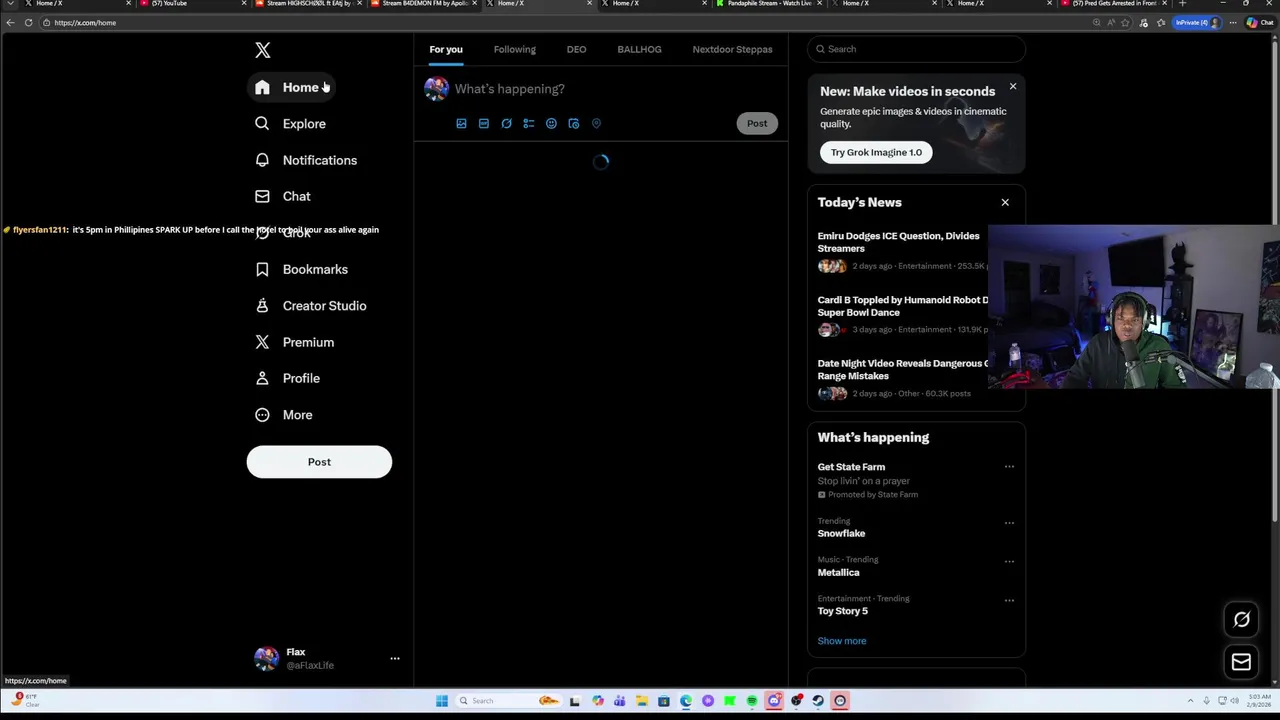Image resolution: width=1280 pixels, height=720 pixels.
Task: Click the small Post button in composer
Action: click(757, 124)
